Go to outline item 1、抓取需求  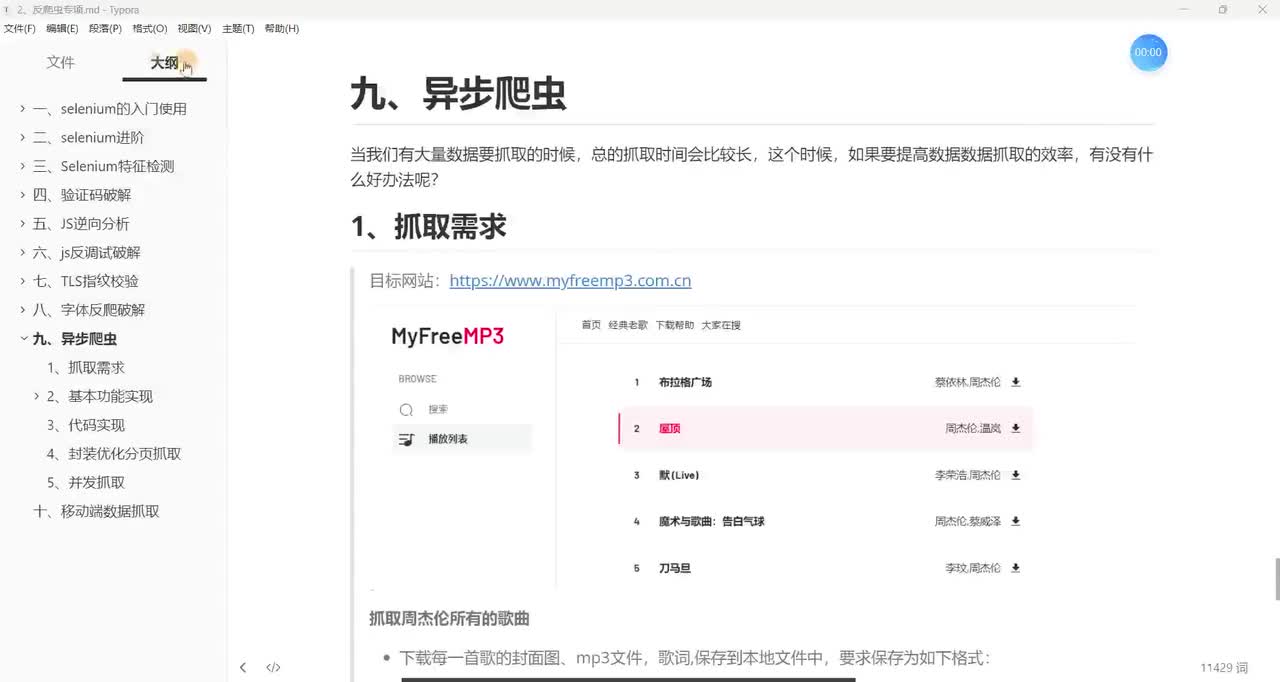[x=85, y=368]
